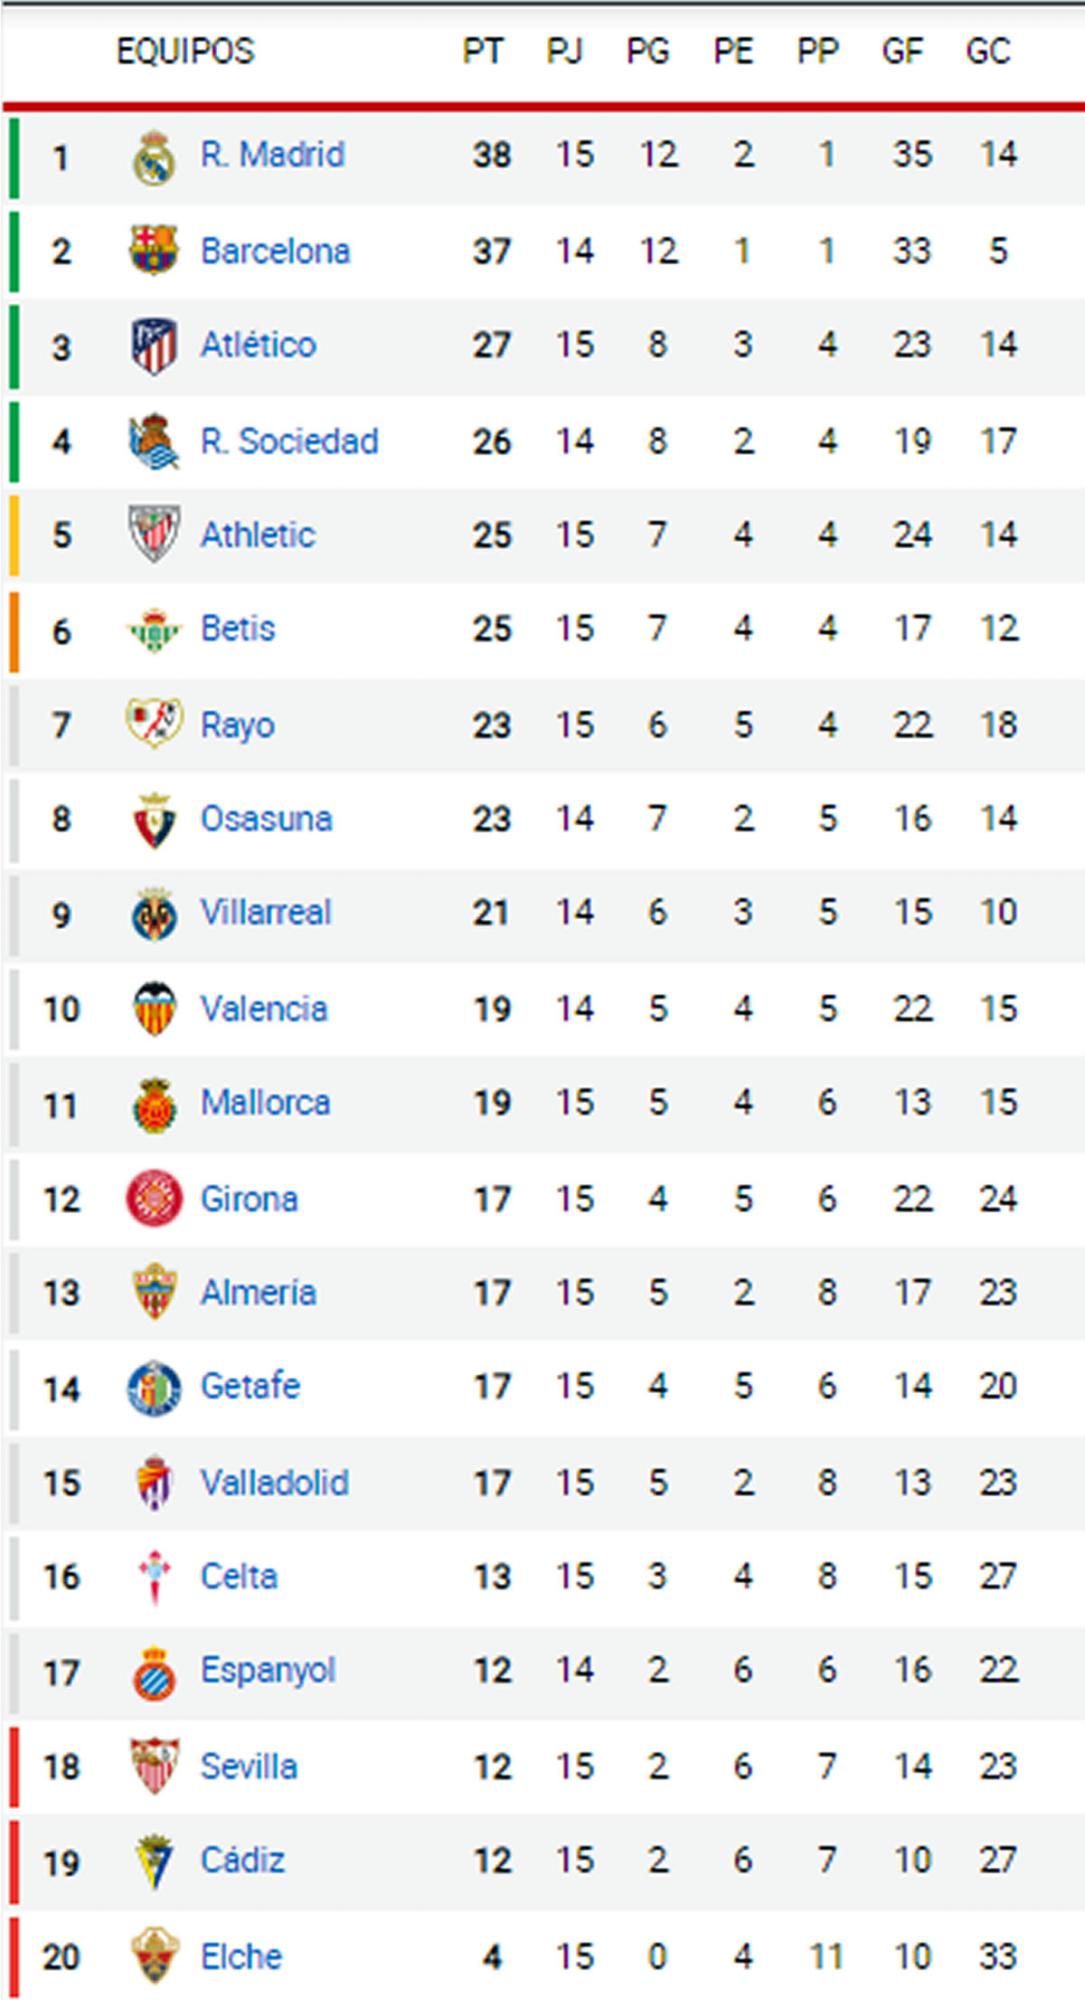The height and width of the screenshot is (2000, 1085).
Task: Click the Real Madrid crest icon
Action: point(154,157)
